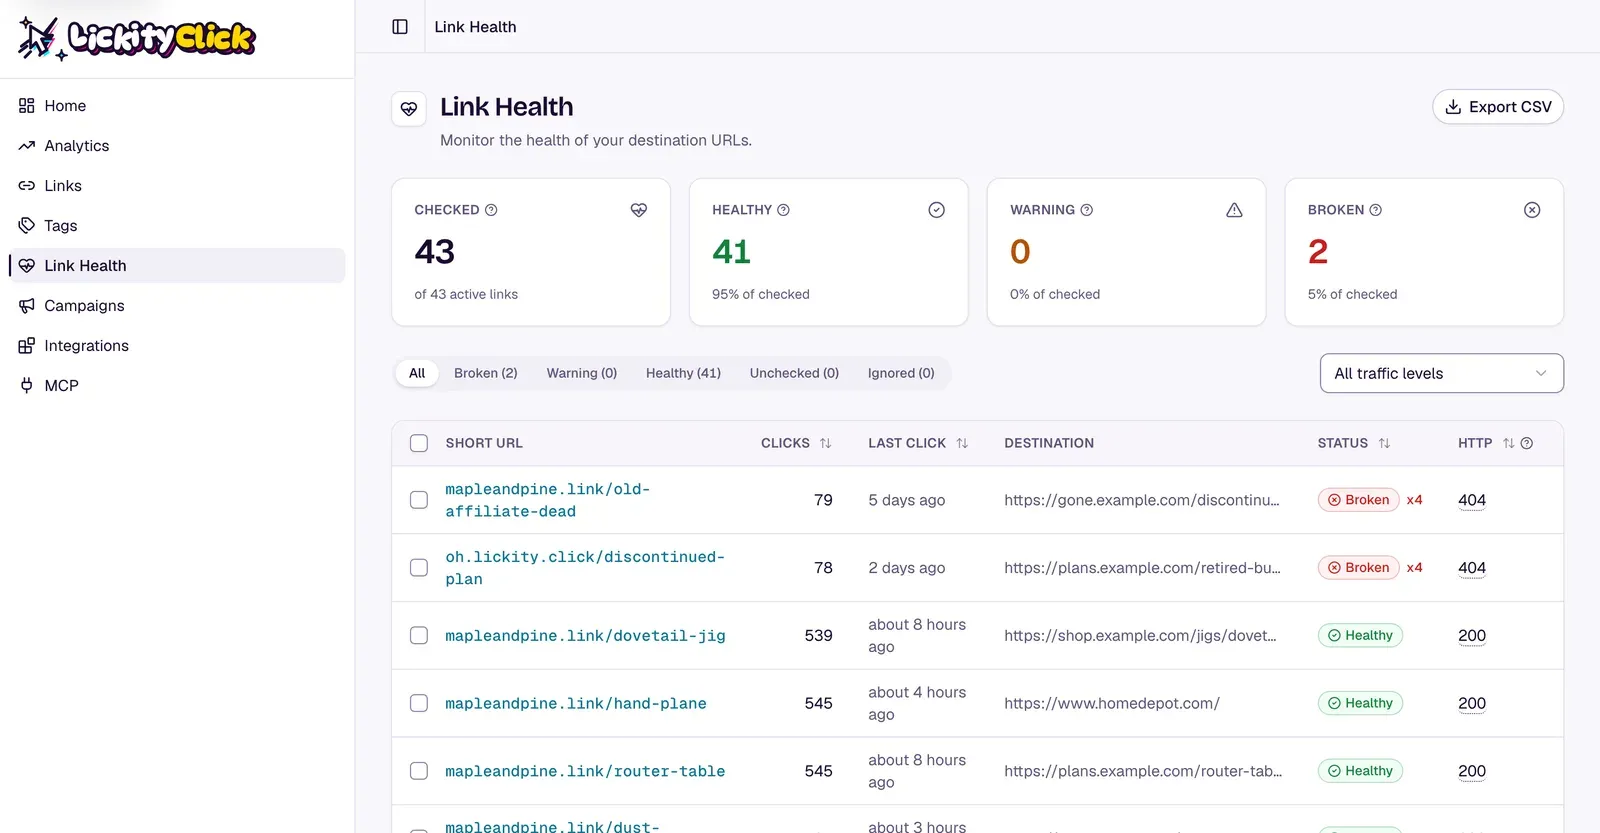Click the MCP plug icon
The image size is (1600, 833).
(27, 386)
